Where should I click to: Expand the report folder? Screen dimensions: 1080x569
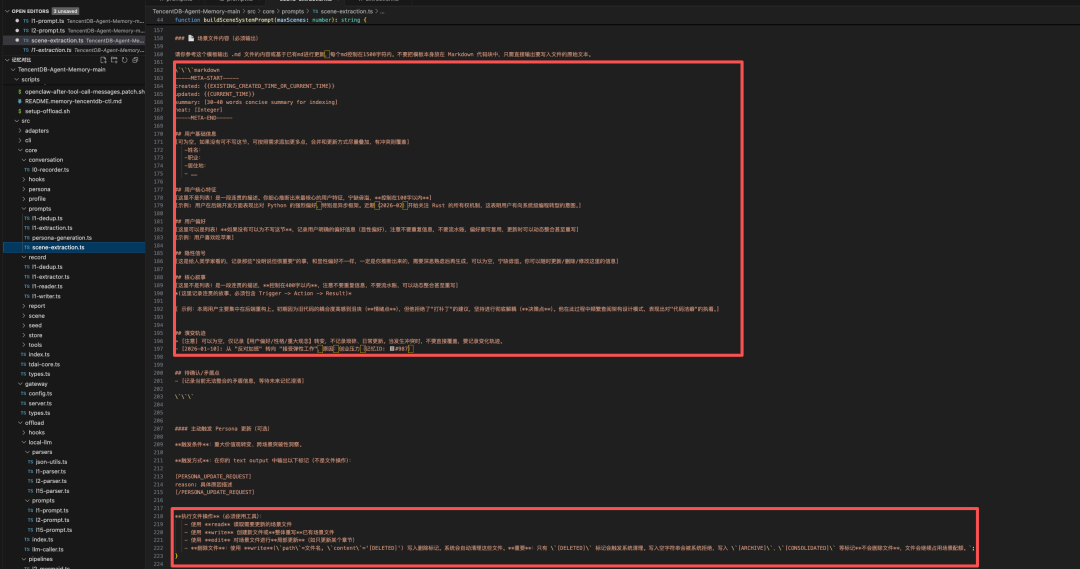[x=23, y=306]
